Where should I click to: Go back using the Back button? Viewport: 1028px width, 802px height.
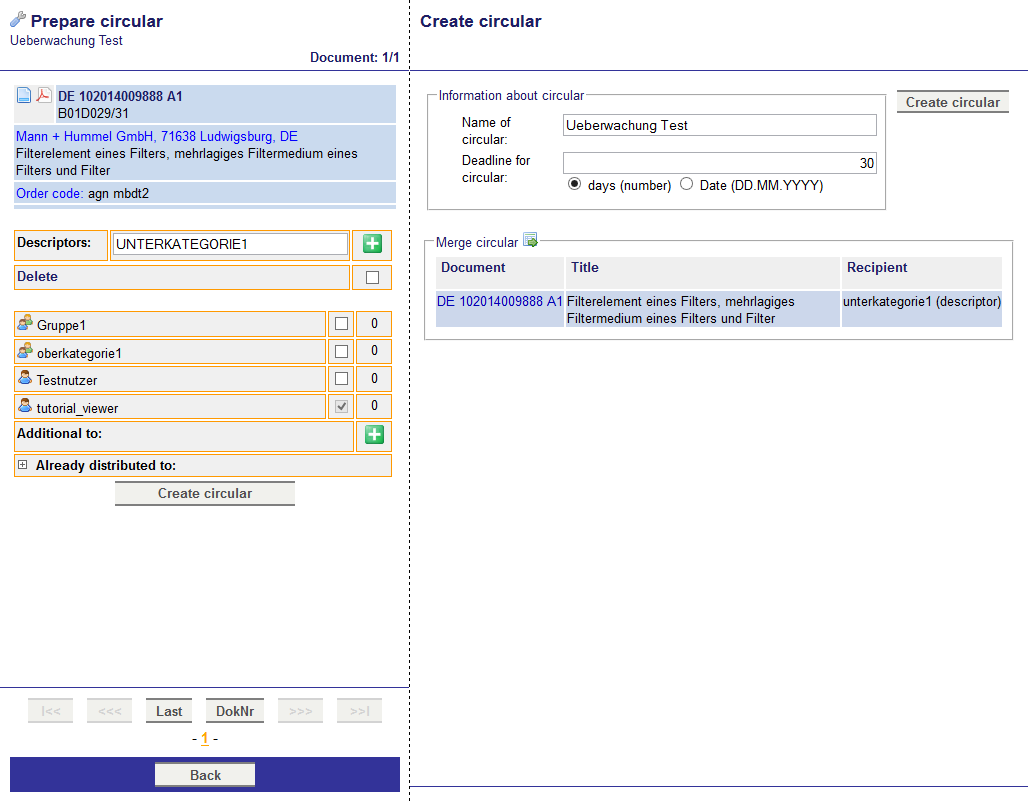(x=205, y=774)
